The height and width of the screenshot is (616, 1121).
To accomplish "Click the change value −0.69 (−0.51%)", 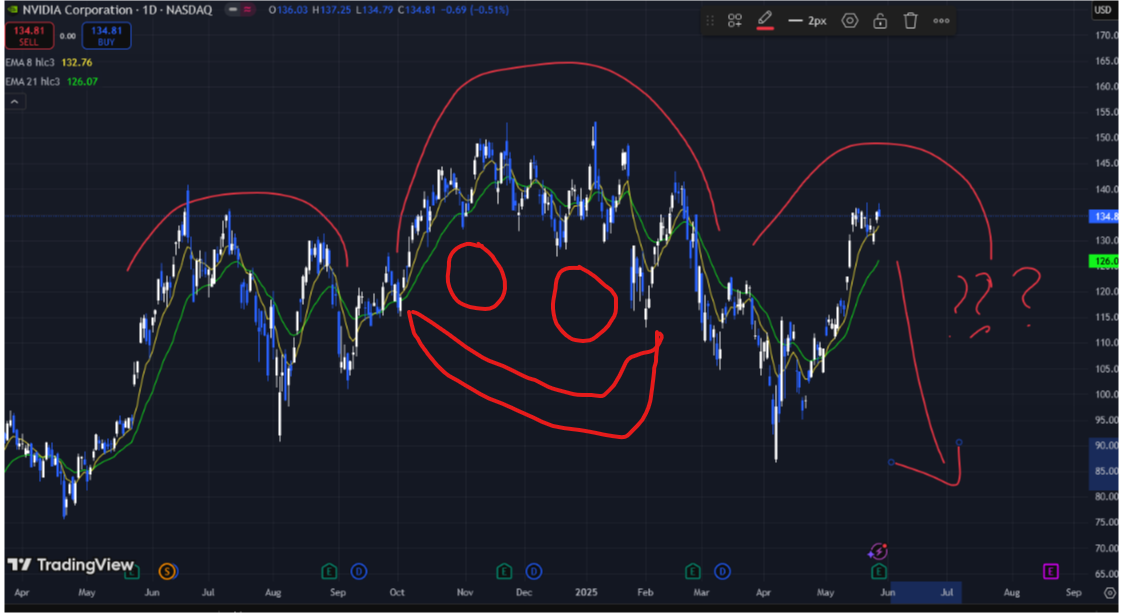I will 473,10.
